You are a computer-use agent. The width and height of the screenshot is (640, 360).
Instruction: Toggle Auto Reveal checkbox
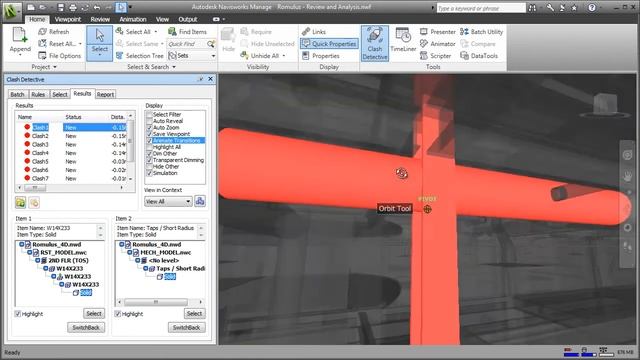149,121
